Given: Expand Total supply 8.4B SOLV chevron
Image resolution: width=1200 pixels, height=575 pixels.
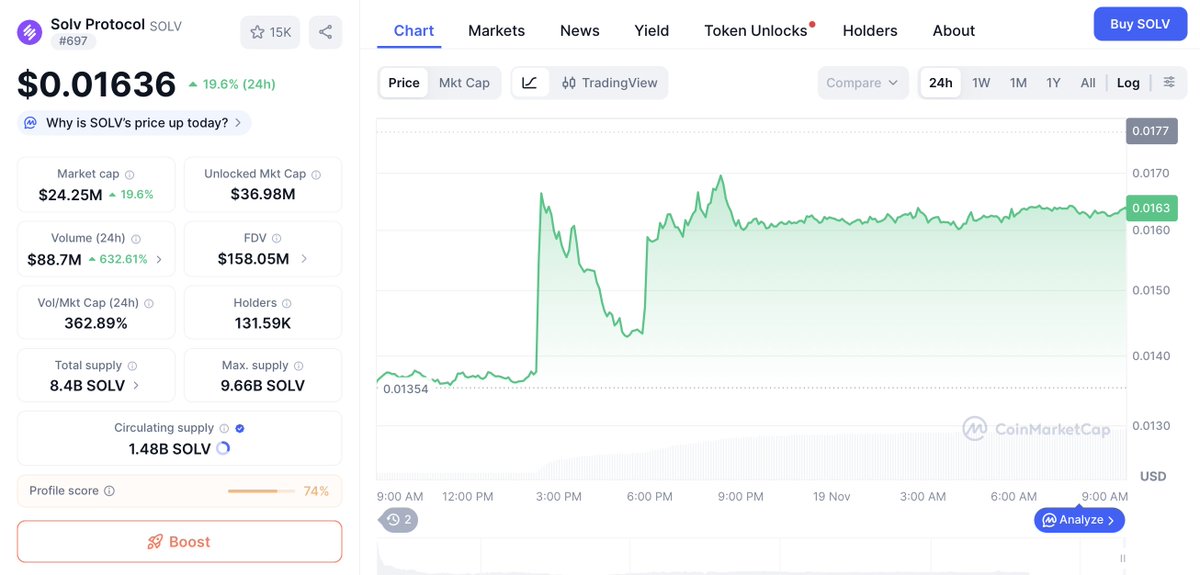Looking at the screenshot, I should (136, 386).
